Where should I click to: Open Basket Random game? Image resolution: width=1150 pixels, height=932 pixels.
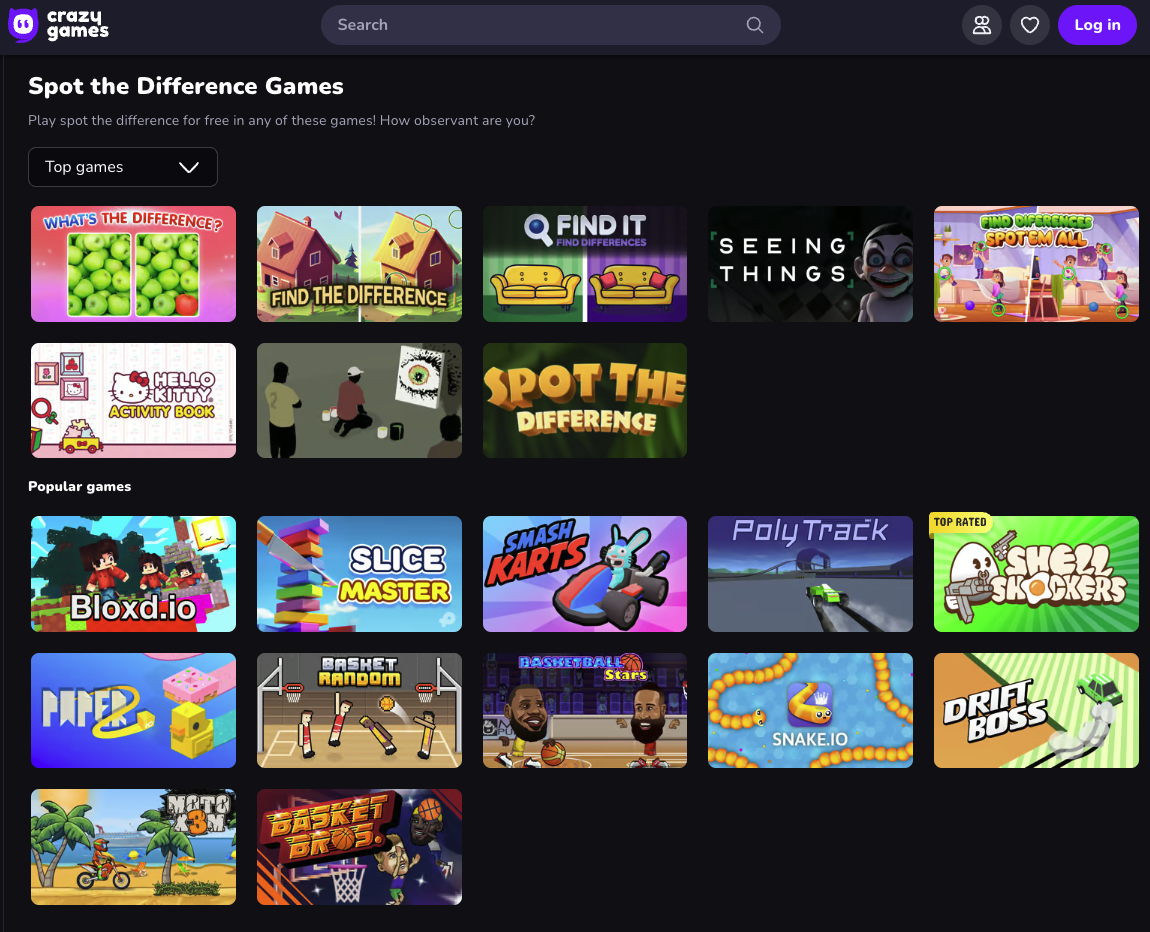pos(359,711)
